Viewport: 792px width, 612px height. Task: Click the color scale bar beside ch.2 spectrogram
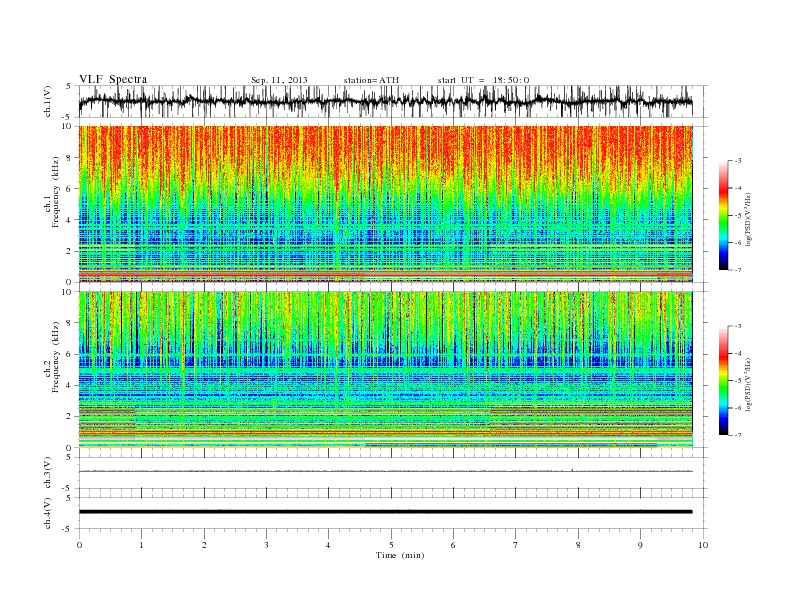click(x=724, y=381)
